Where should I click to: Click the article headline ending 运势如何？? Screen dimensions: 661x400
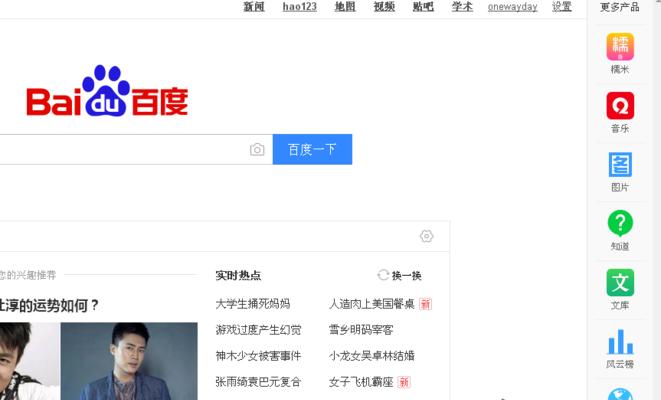[x=49, y=305]
